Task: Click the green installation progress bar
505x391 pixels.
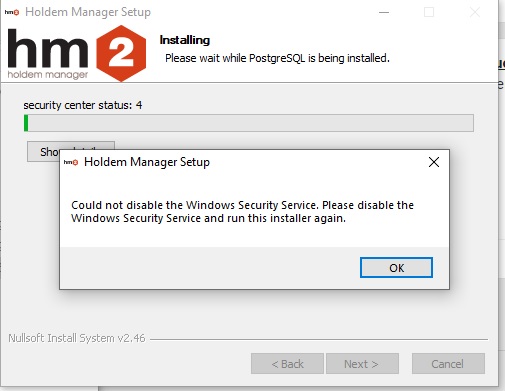Action: (x=249, y=123)
